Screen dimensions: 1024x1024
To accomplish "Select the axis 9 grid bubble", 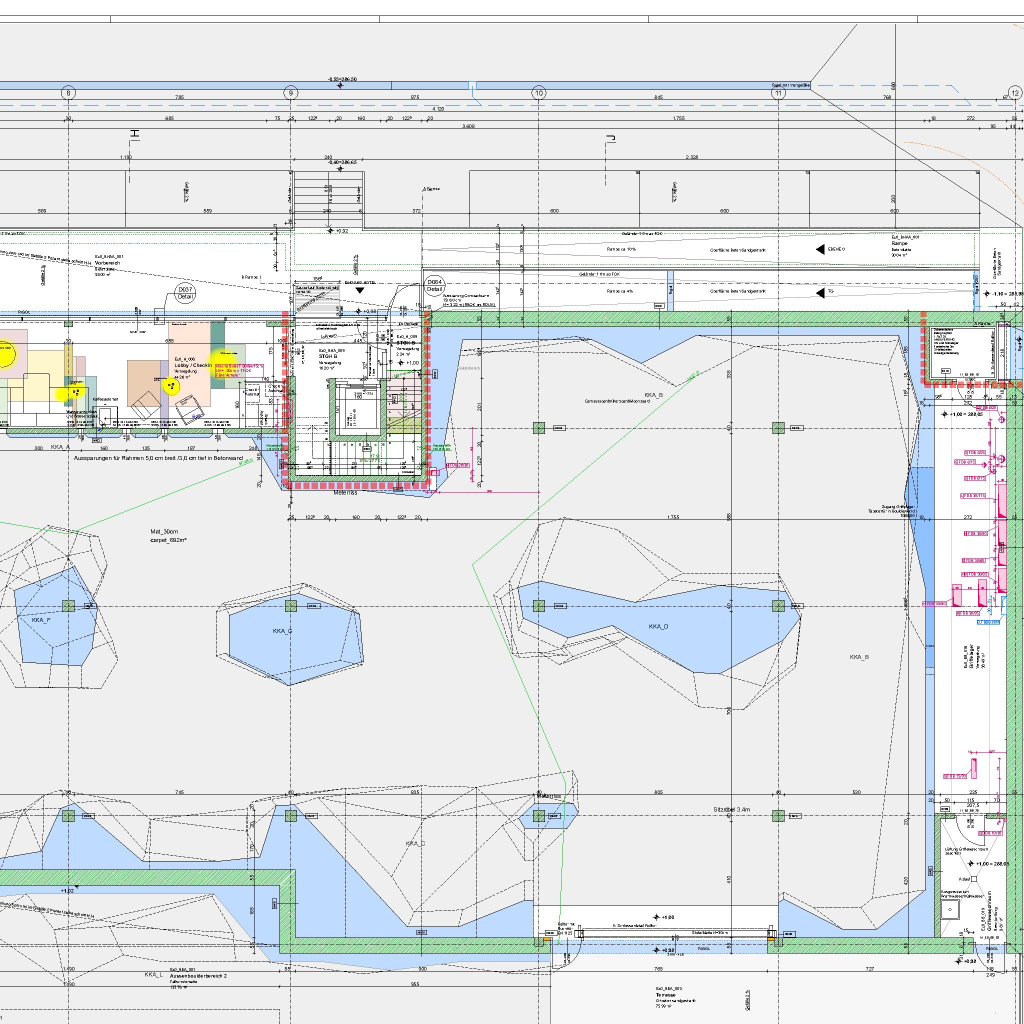I will tap(291, 93).
